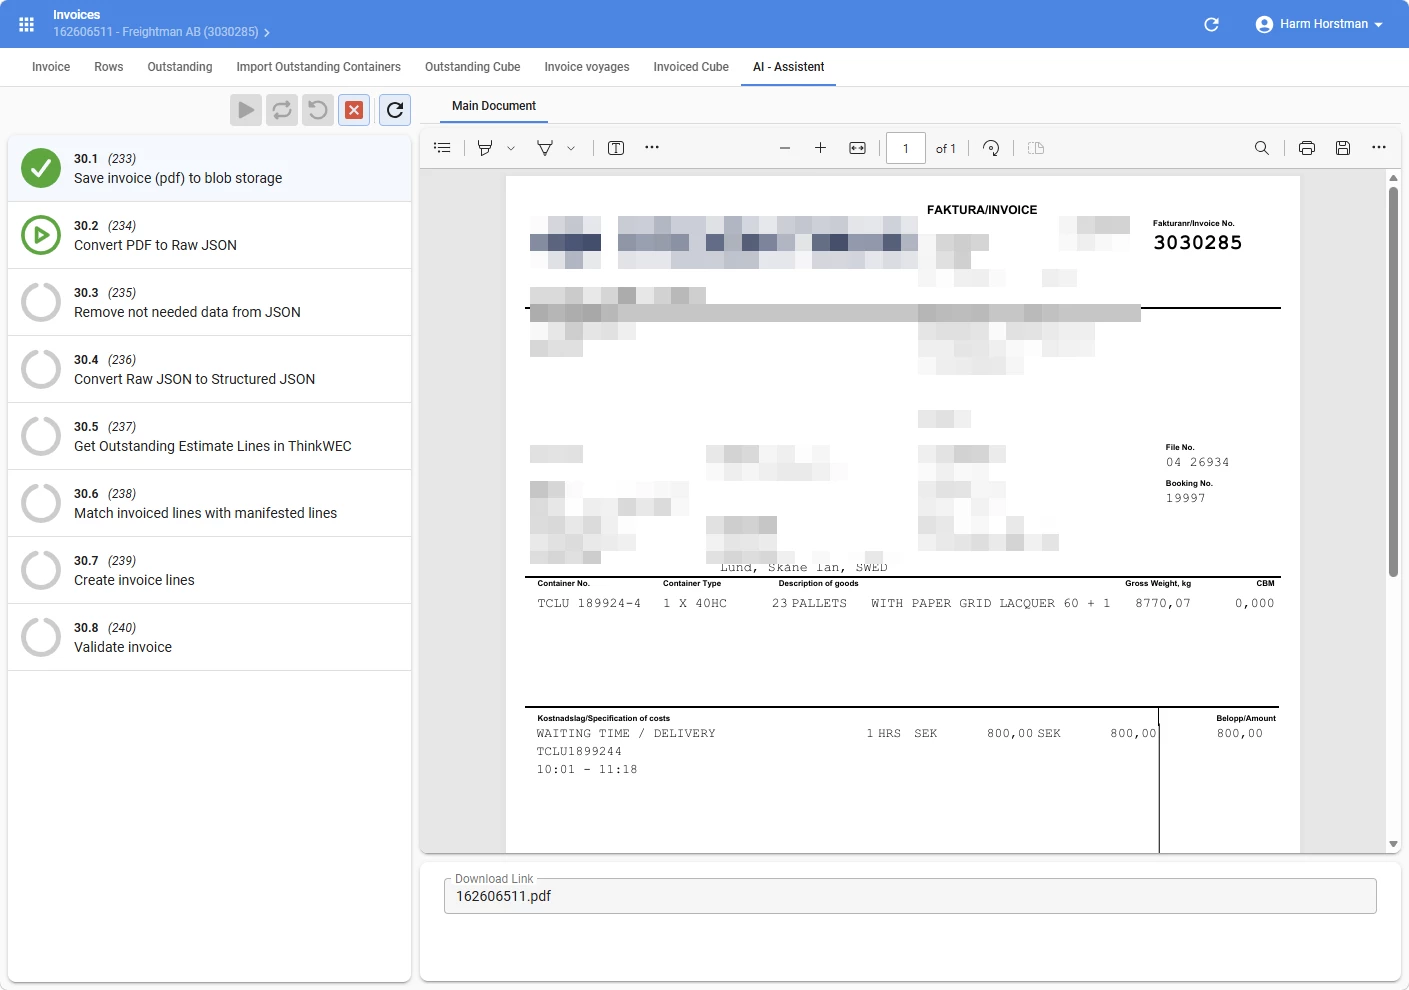This screenshot has height=990, width=1409.
Task: Open the draw tool dropdown arrow
Action: 571,148
